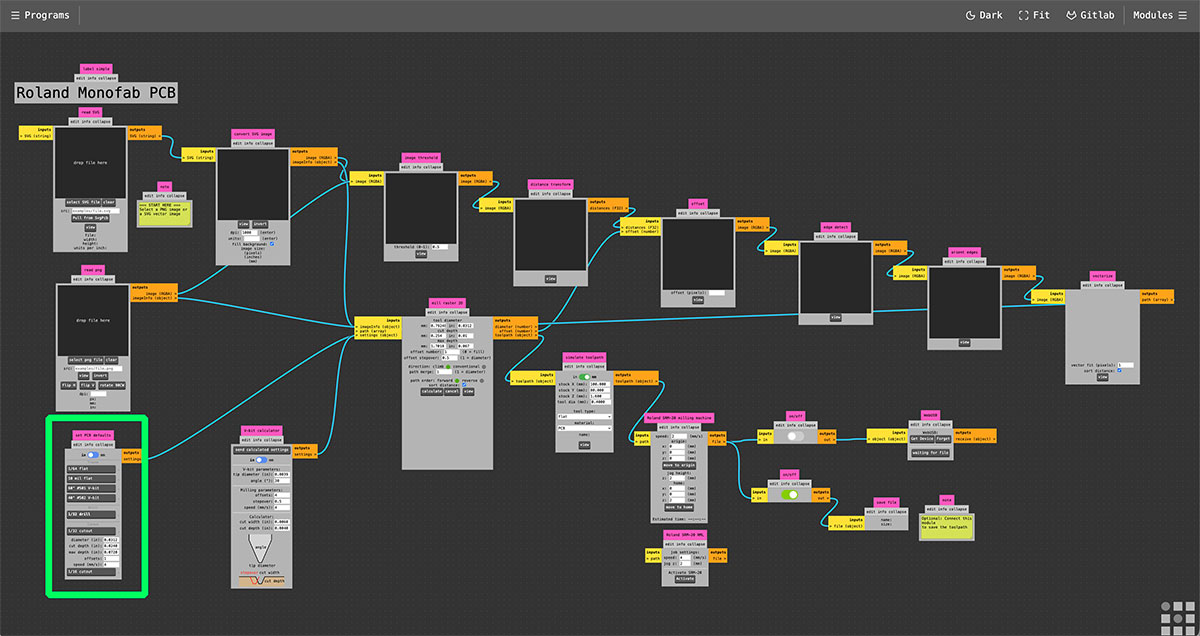Click Forget in WebUSB module

[x=942, y=439]
